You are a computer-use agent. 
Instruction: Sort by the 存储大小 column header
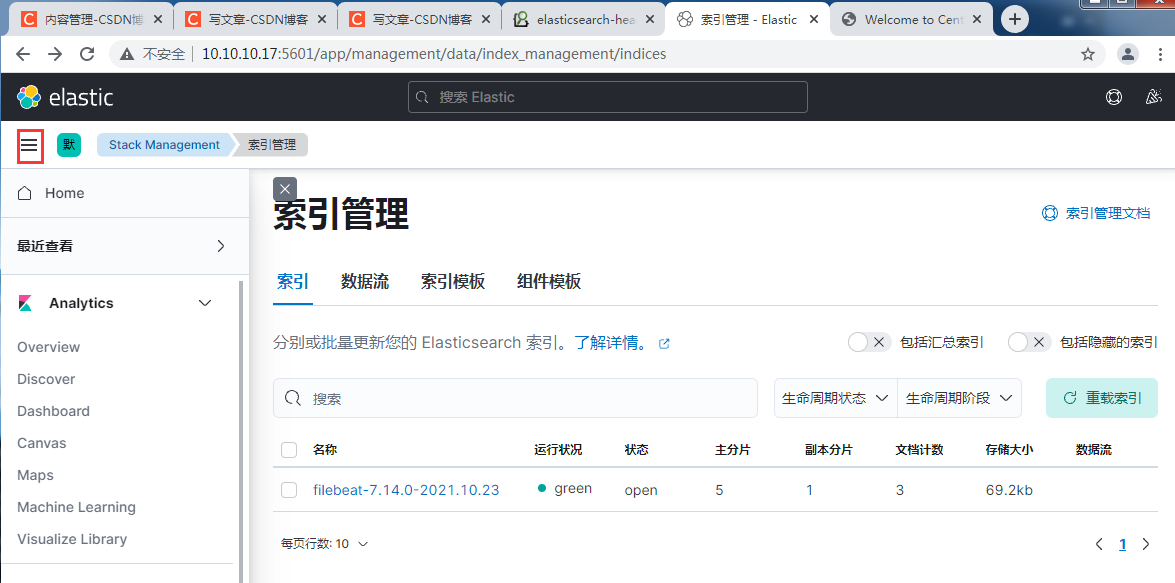pyautogui.click(x=1009, y=450)
